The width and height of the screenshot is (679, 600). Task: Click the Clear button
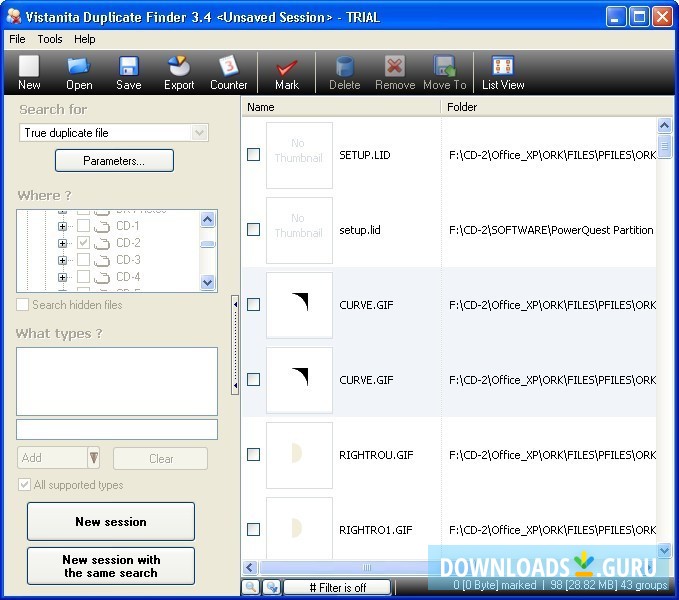tap(160, 458)
